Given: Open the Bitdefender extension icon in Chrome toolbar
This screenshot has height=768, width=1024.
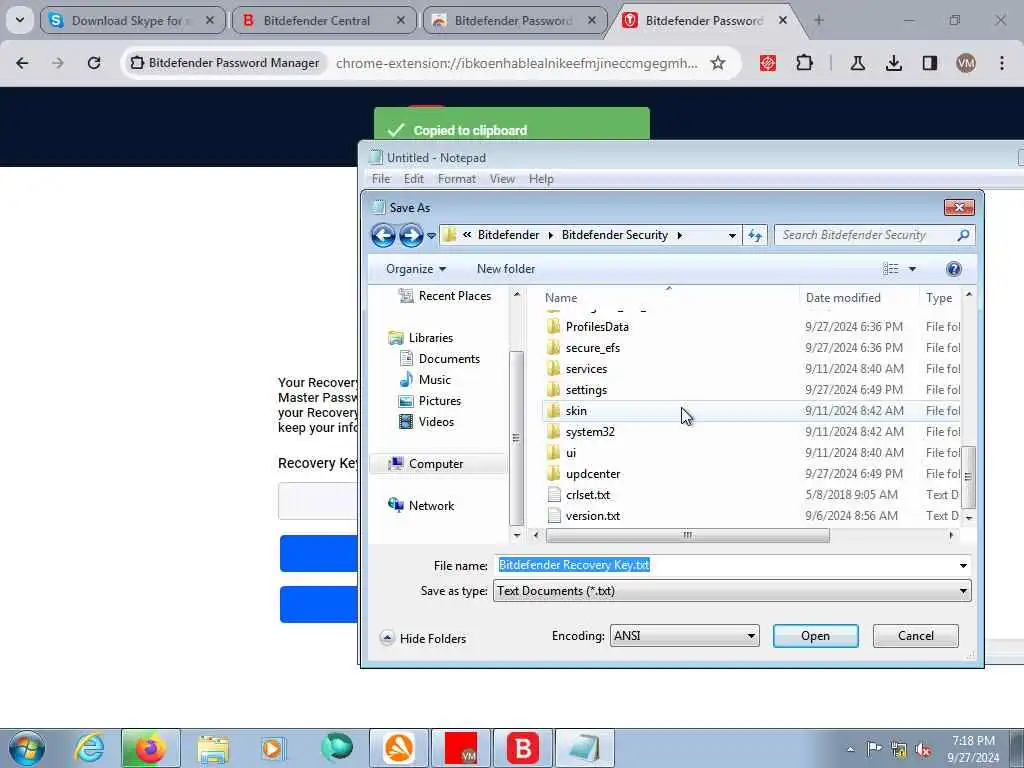Looking at the screenshot, I should click(x=768, y=63).
